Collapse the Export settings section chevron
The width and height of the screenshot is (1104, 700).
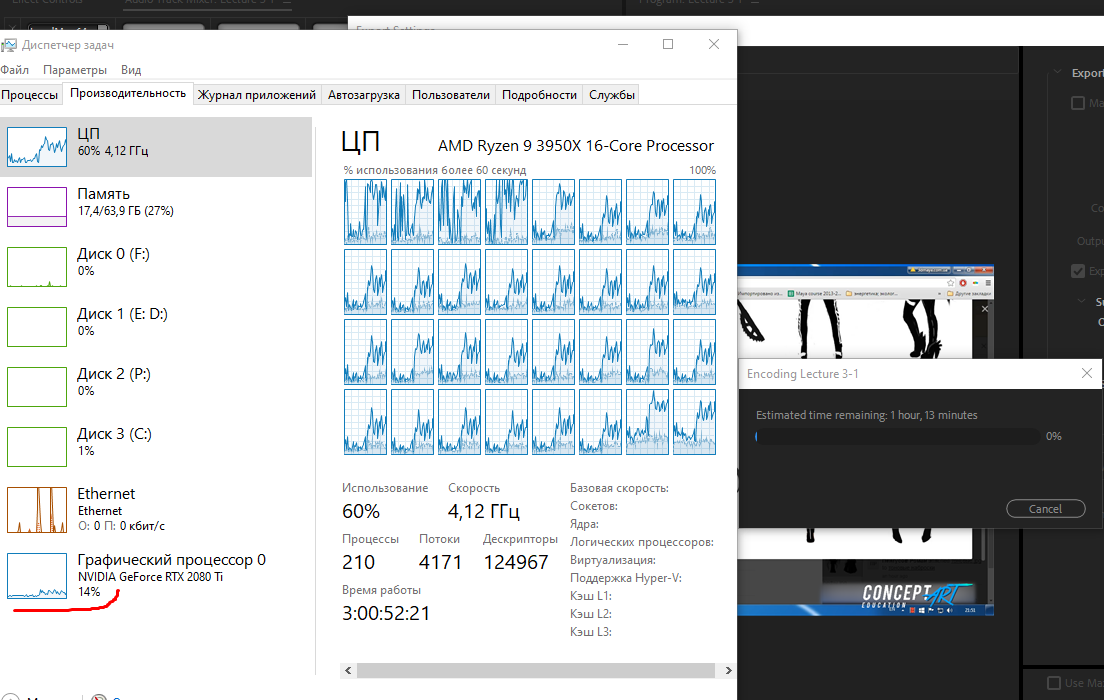tap(1057, 73)
